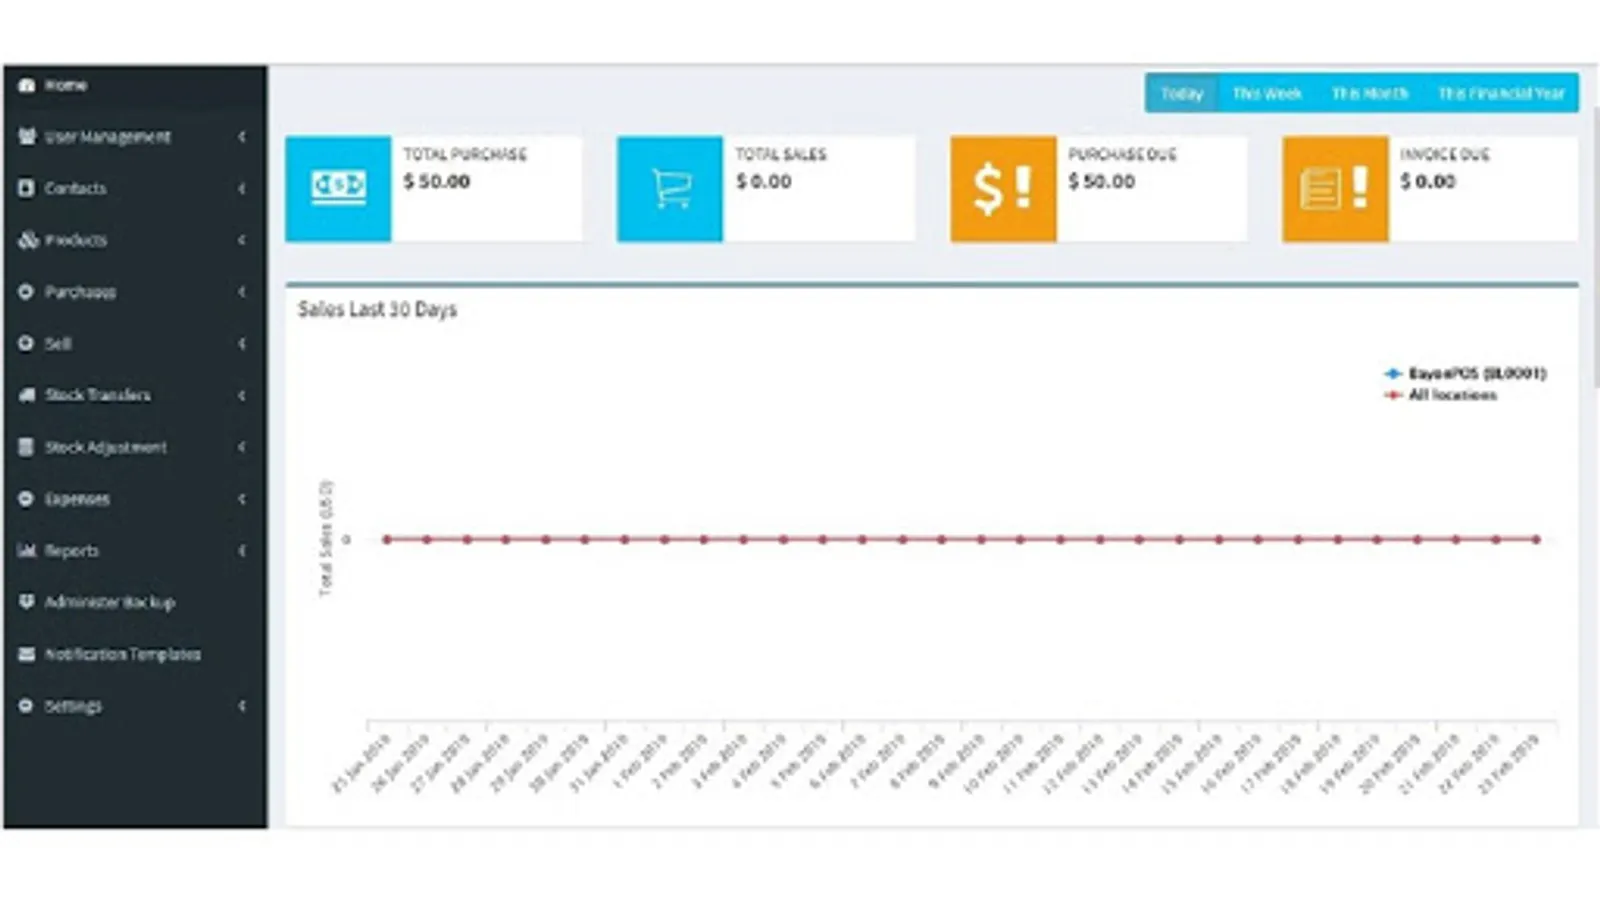The width and height of the screenshot is (1600, 900).
Task: Click the Administer Backup icon
Action: click(x=27, y=602)
